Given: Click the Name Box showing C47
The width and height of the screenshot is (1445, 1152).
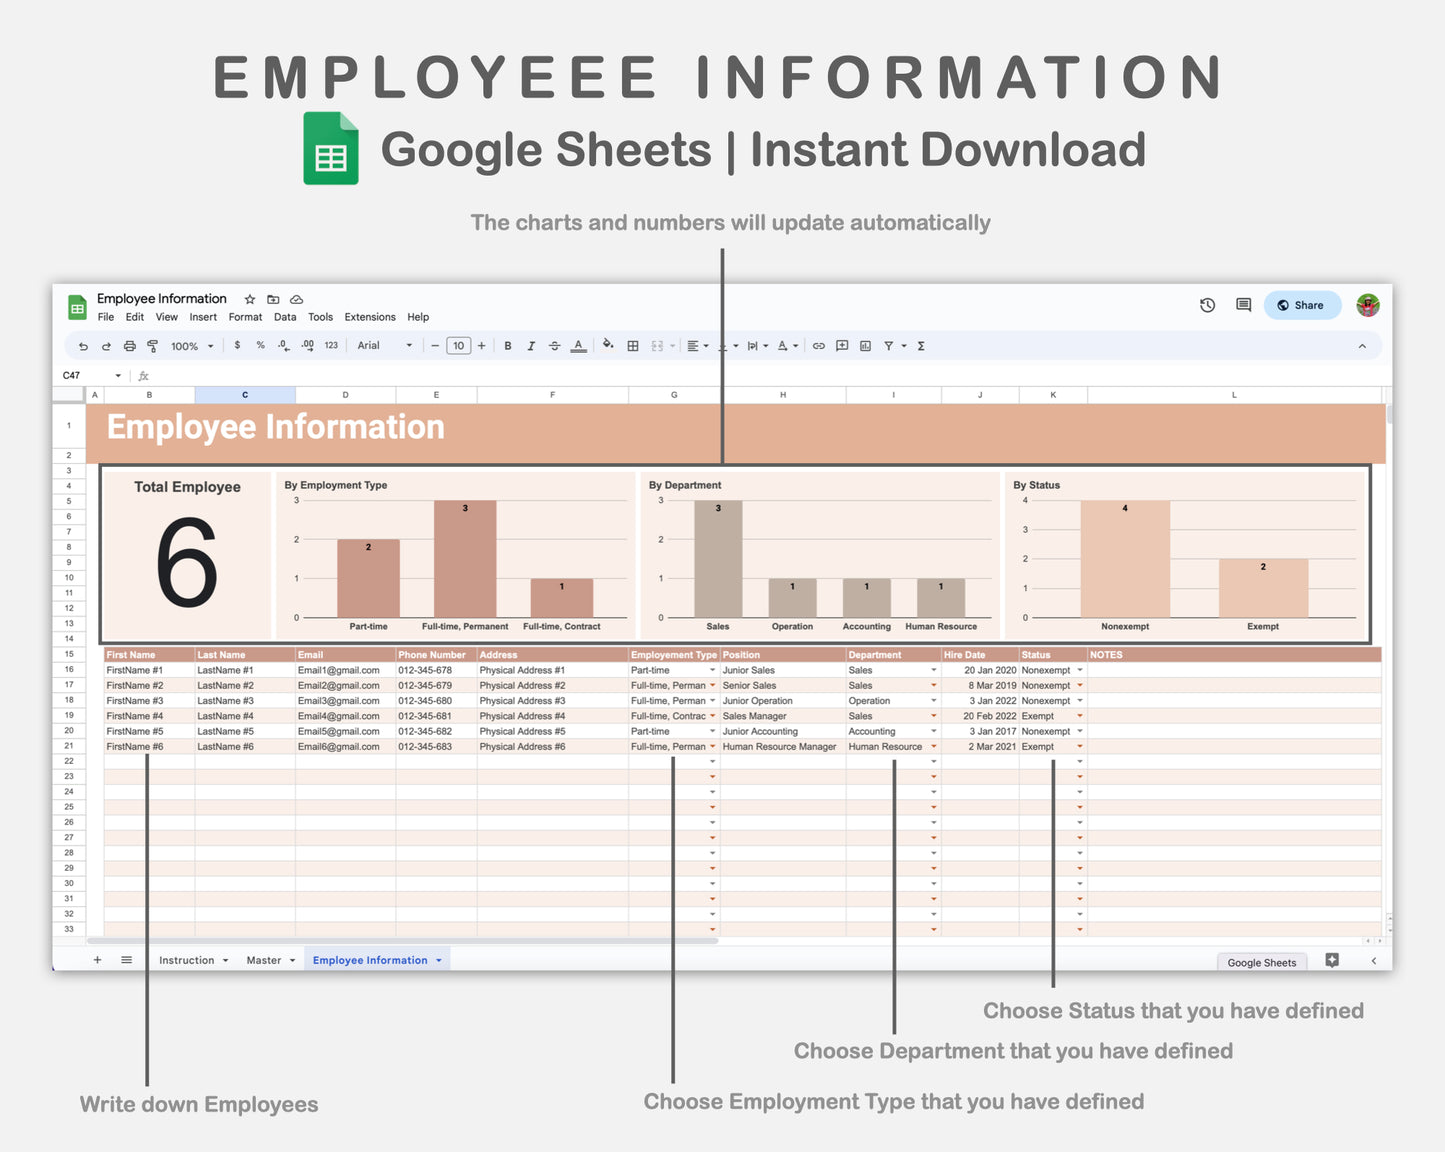Looking at the screenshot, I should click(x=85, y=375).
